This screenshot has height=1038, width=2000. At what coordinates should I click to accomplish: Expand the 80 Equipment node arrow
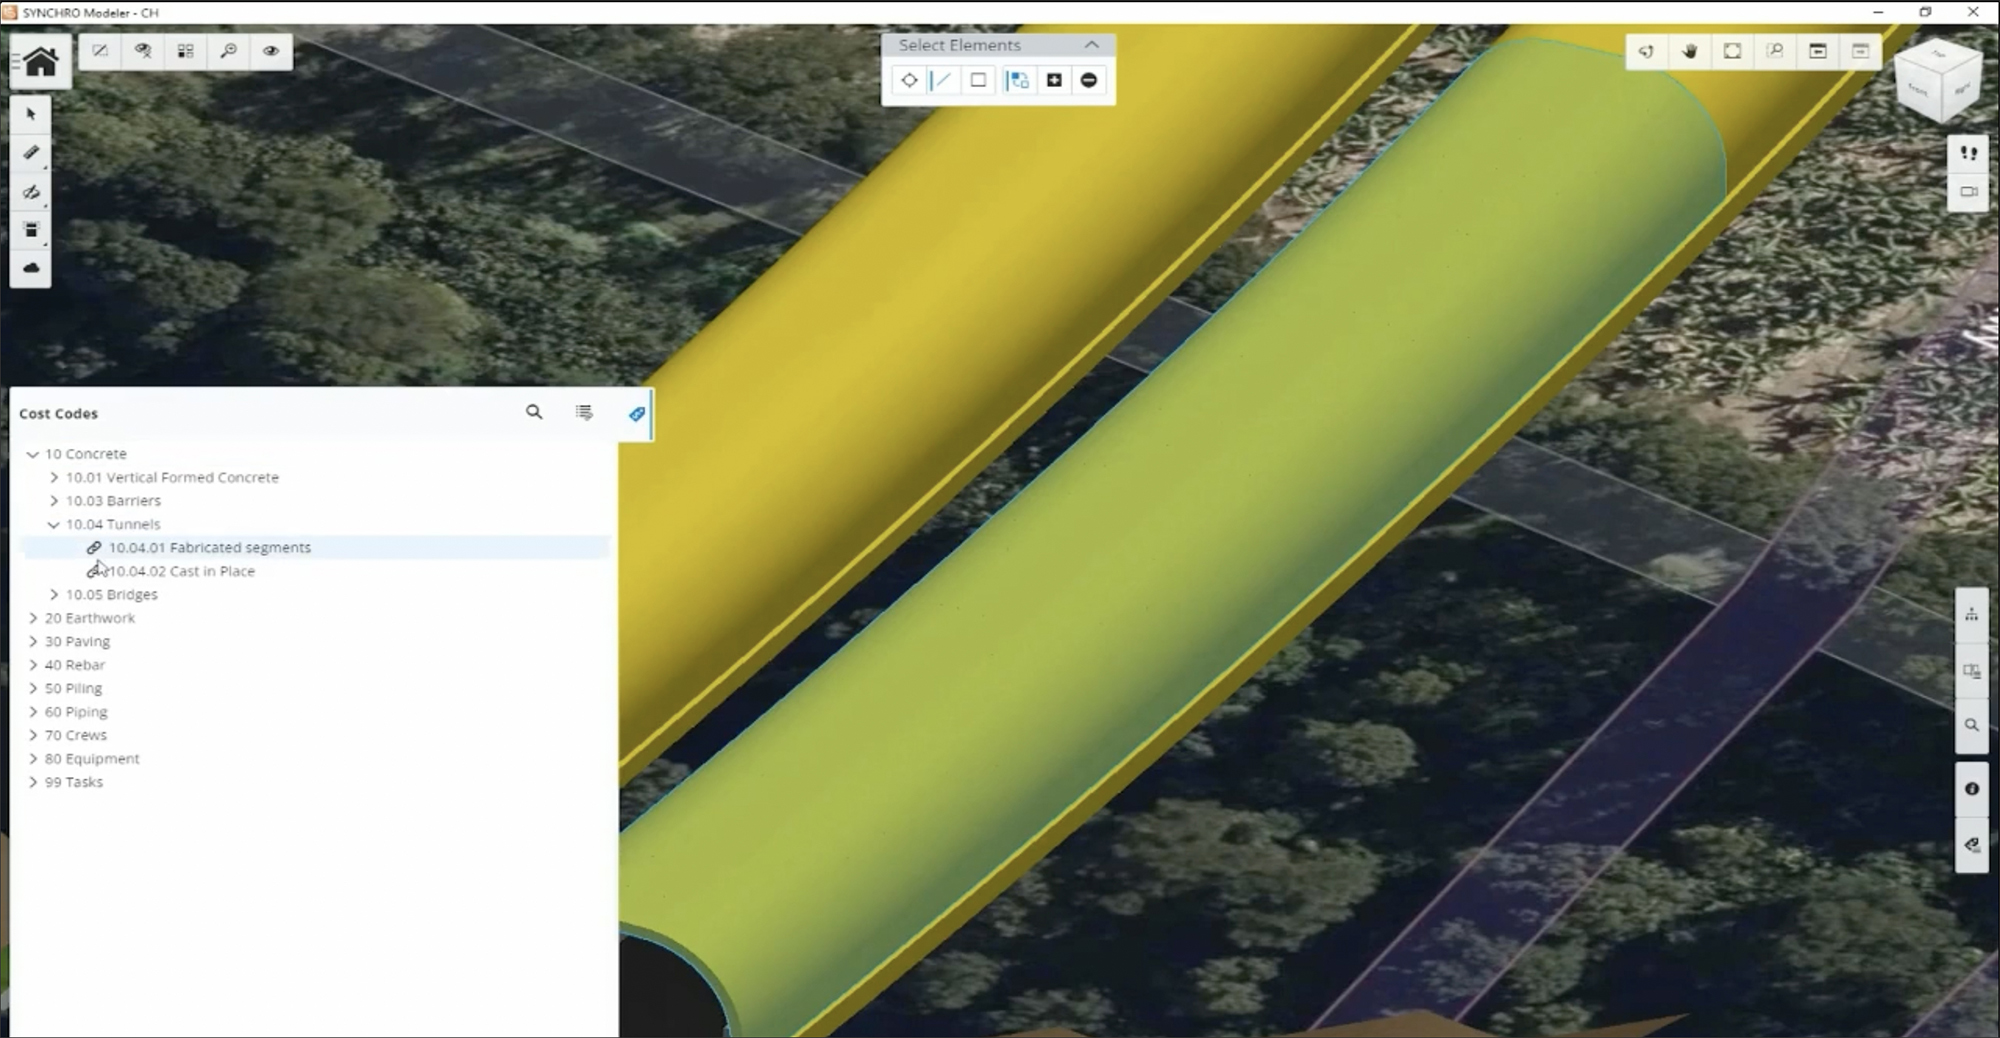click(33, 759)
